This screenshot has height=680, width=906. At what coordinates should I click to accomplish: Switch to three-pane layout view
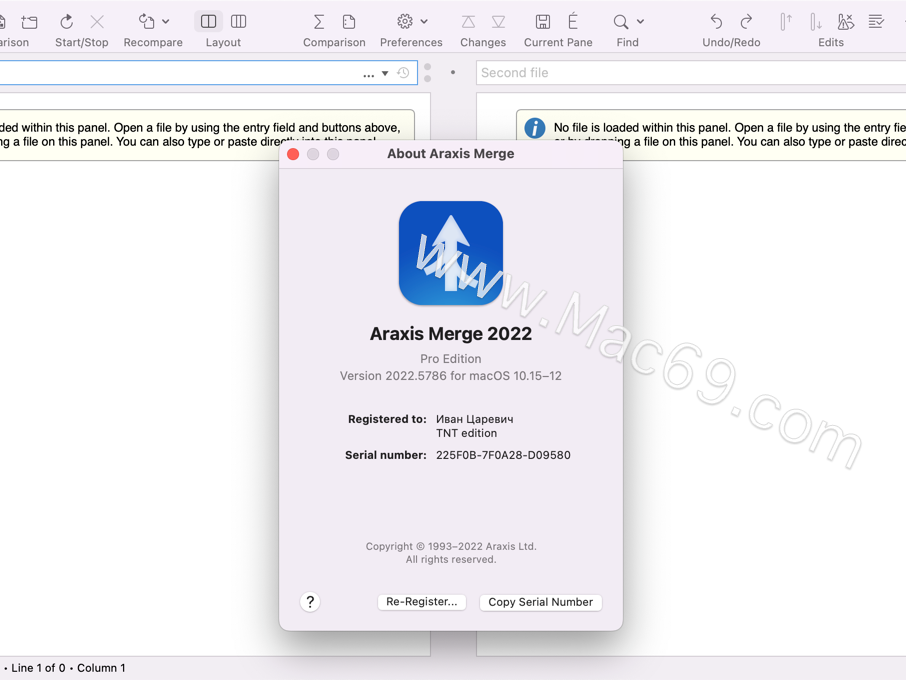[x=238, y=20]
